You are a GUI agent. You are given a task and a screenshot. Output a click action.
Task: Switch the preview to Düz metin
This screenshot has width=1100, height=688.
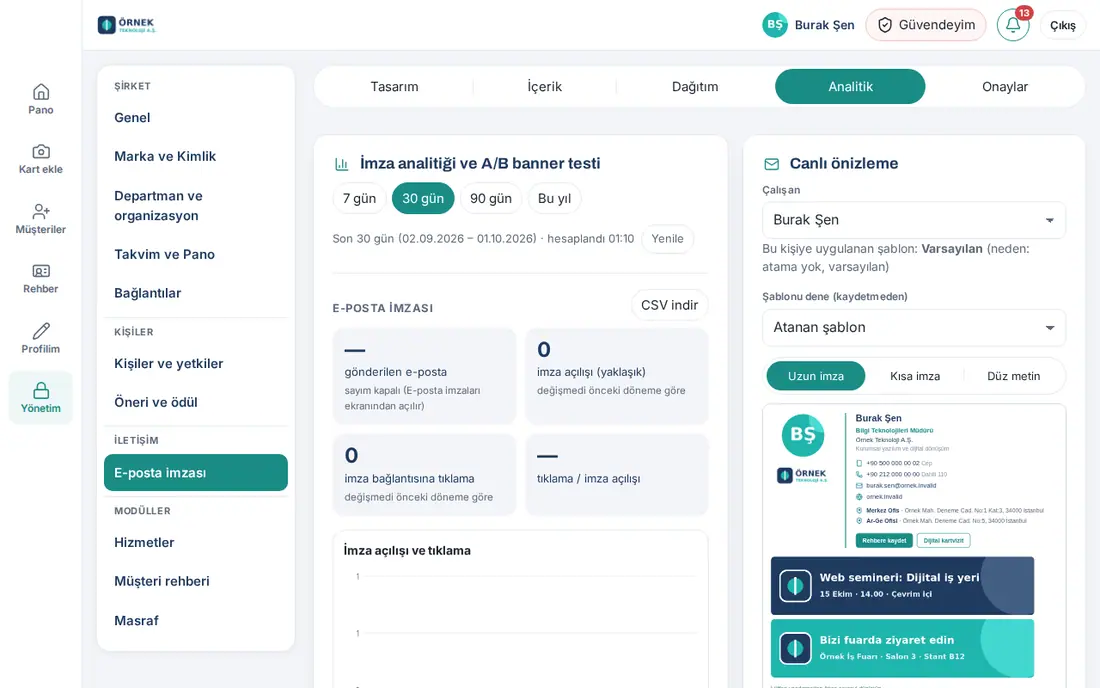click(x=1014, y=376)
